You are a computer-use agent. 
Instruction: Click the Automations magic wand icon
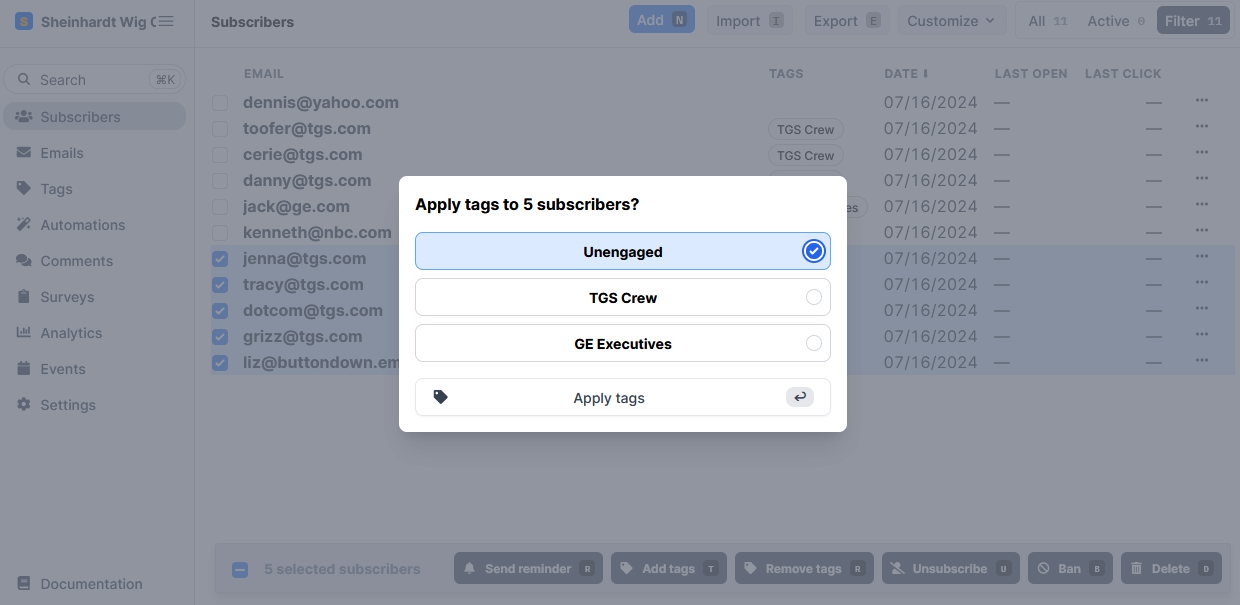[x=23, y=225]
